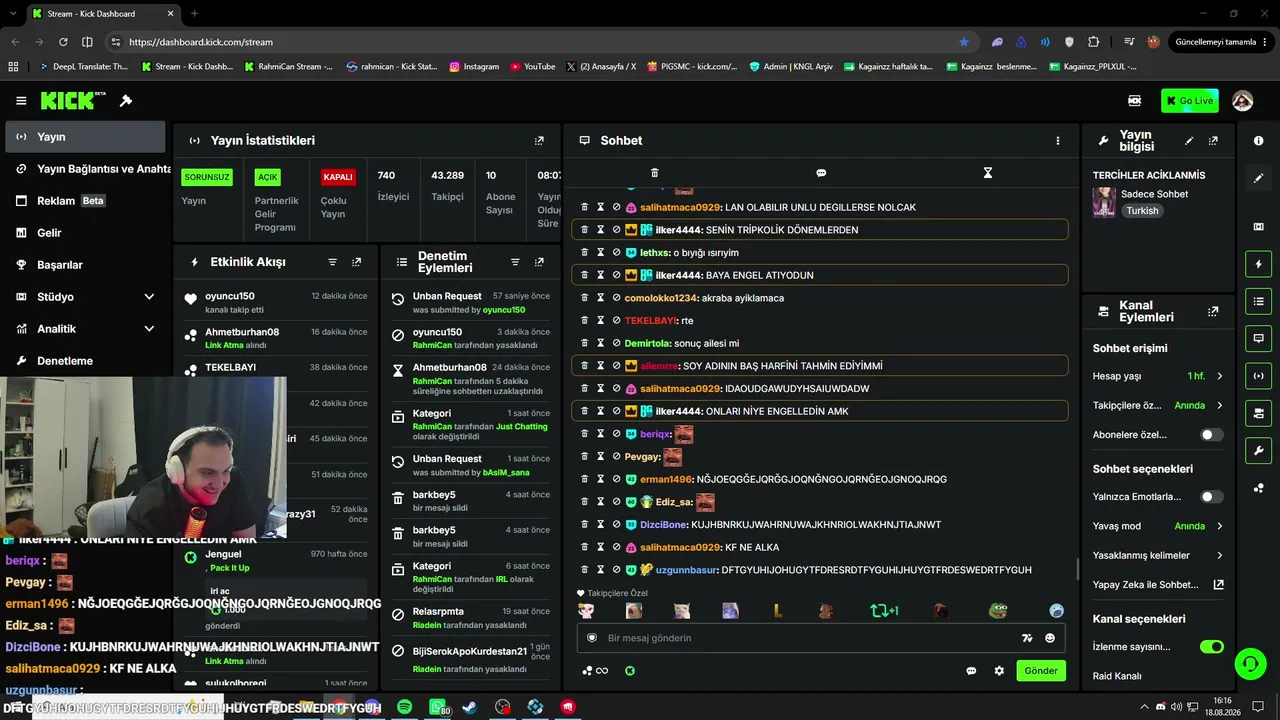Open the Yapay Zeka ile Sohbet link
This screenshot has height=720, width=1280.
1158,585
